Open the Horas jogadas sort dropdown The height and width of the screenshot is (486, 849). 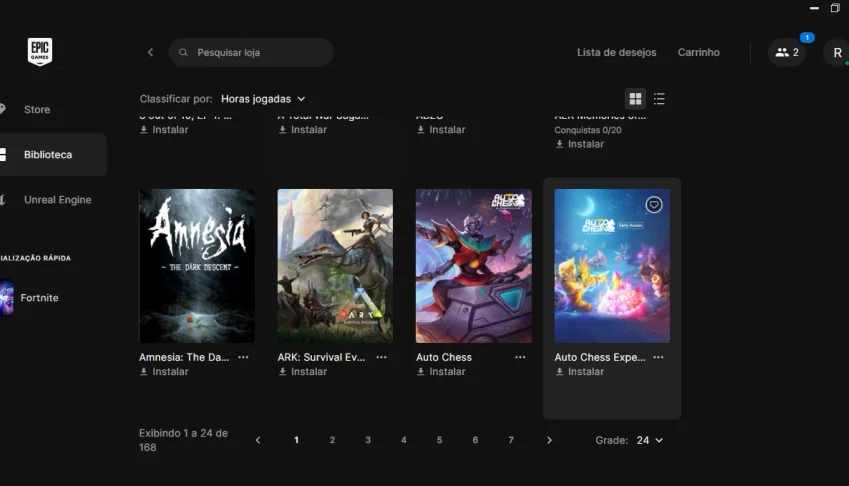coord(263,99)
